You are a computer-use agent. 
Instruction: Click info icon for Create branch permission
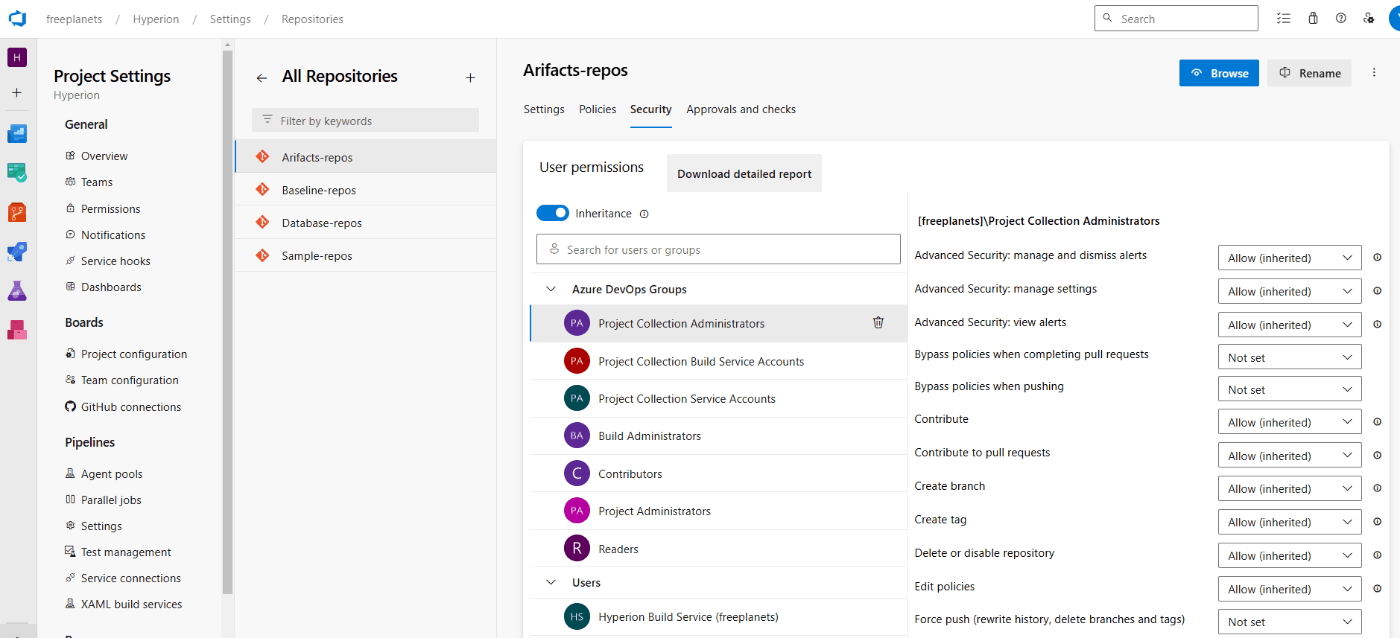coord(1377,488)
